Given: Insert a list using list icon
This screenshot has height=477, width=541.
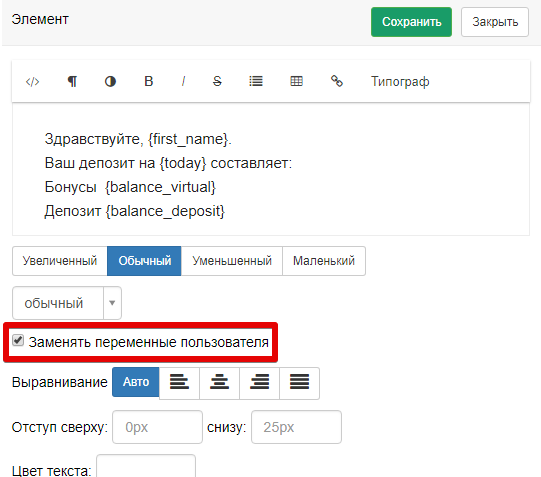Looking at the screenshot, I should pos(256,82).
